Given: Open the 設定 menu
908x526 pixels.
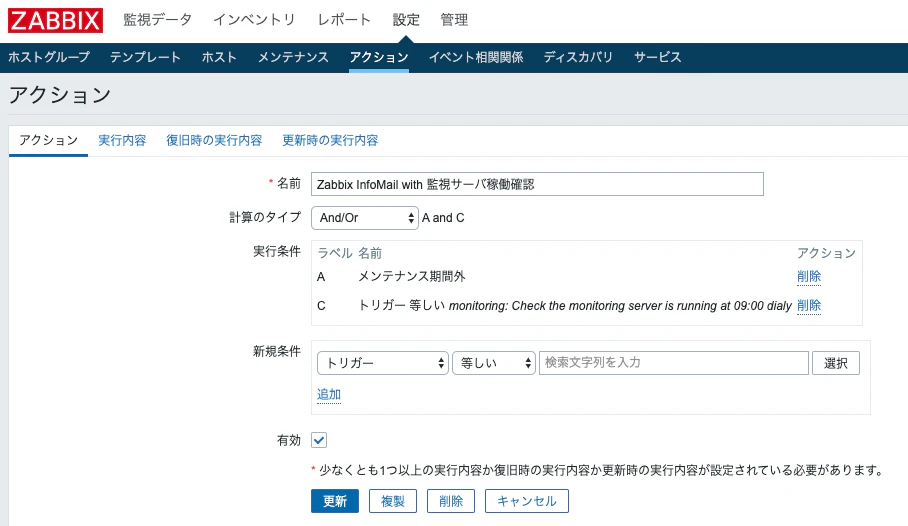Looking at the screenshot, I should tap(406, 20).
